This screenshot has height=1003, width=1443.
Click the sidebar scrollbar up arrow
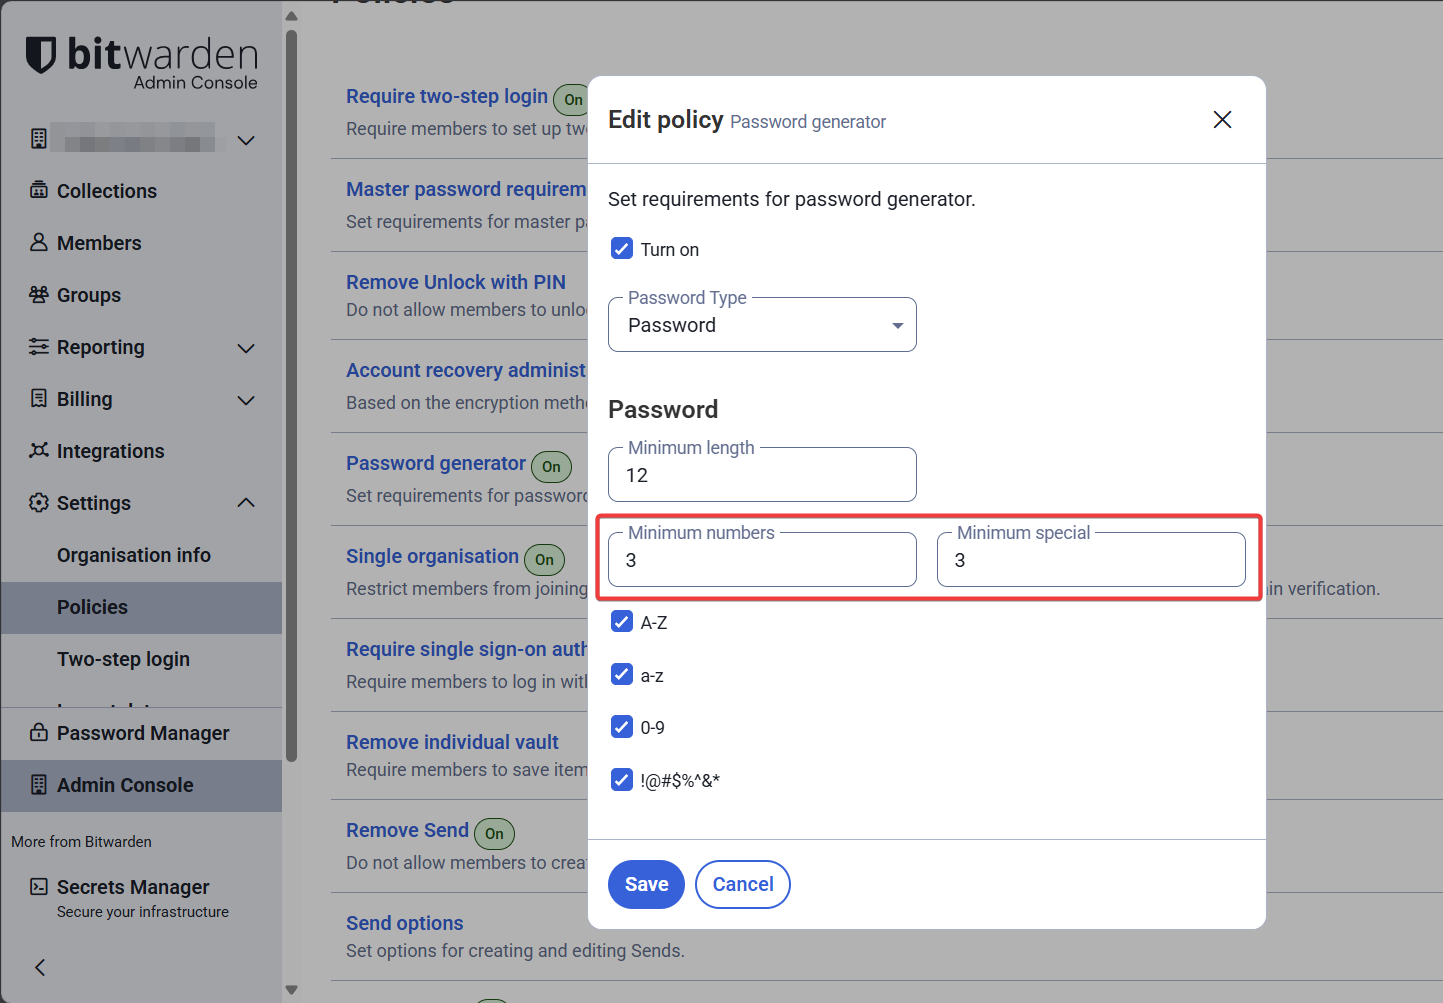tap(291, 15)
